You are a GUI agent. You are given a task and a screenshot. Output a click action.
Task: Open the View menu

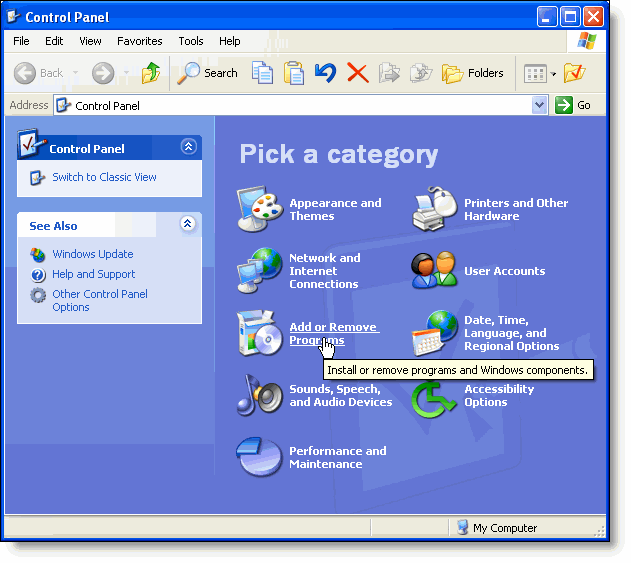coord(90,41)
